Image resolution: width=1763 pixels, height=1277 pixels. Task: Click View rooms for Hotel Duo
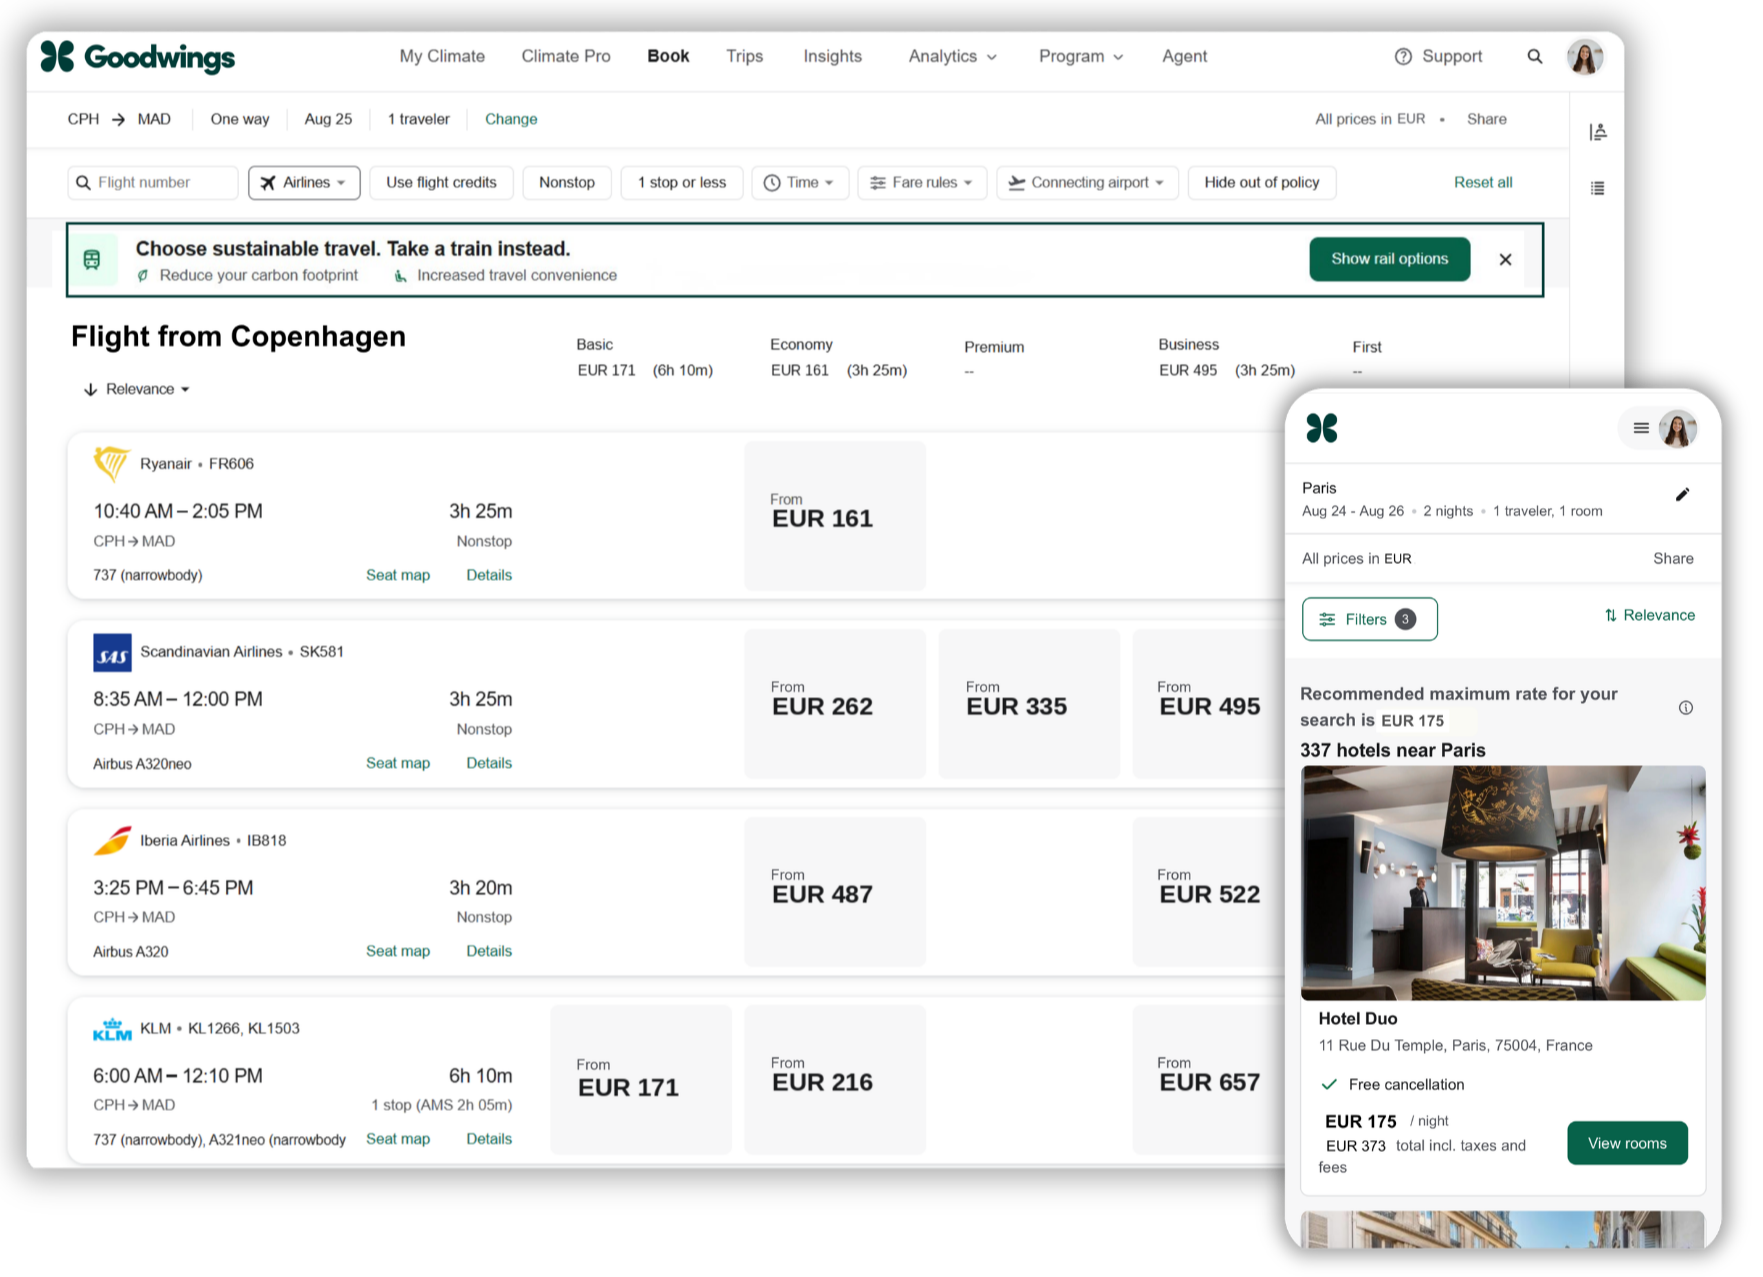click(1627, 1144)
